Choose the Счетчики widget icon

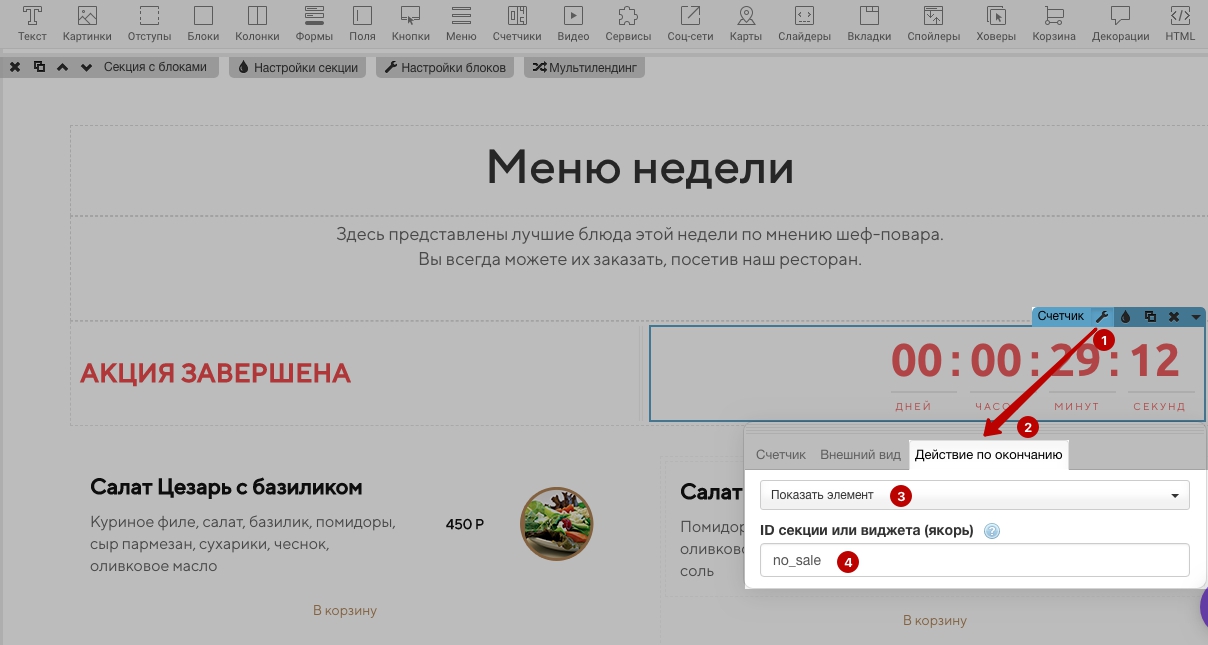tap(517, 24)
